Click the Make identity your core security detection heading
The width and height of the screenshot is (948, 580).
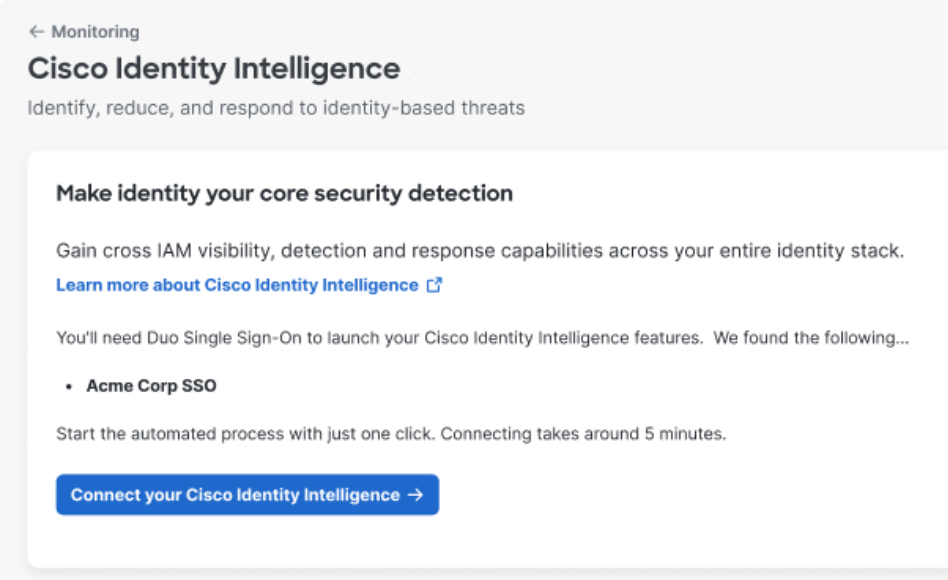284,193
